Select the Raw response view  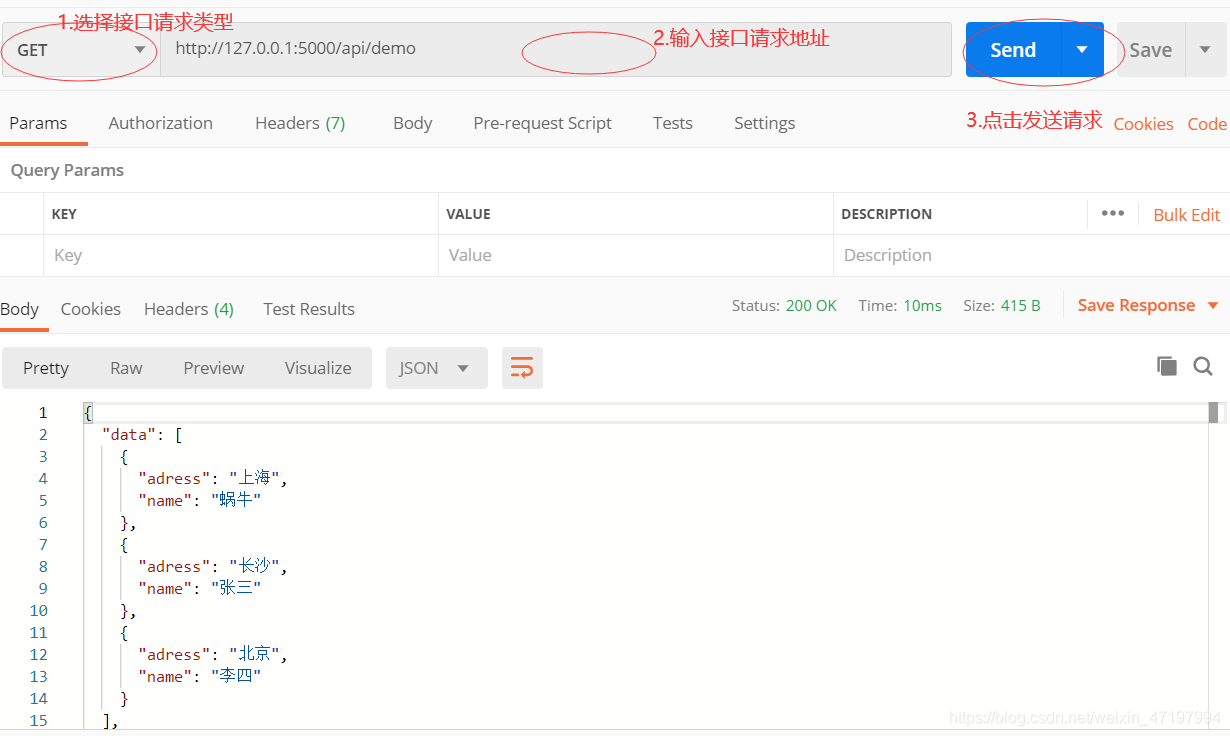point(126,368)
